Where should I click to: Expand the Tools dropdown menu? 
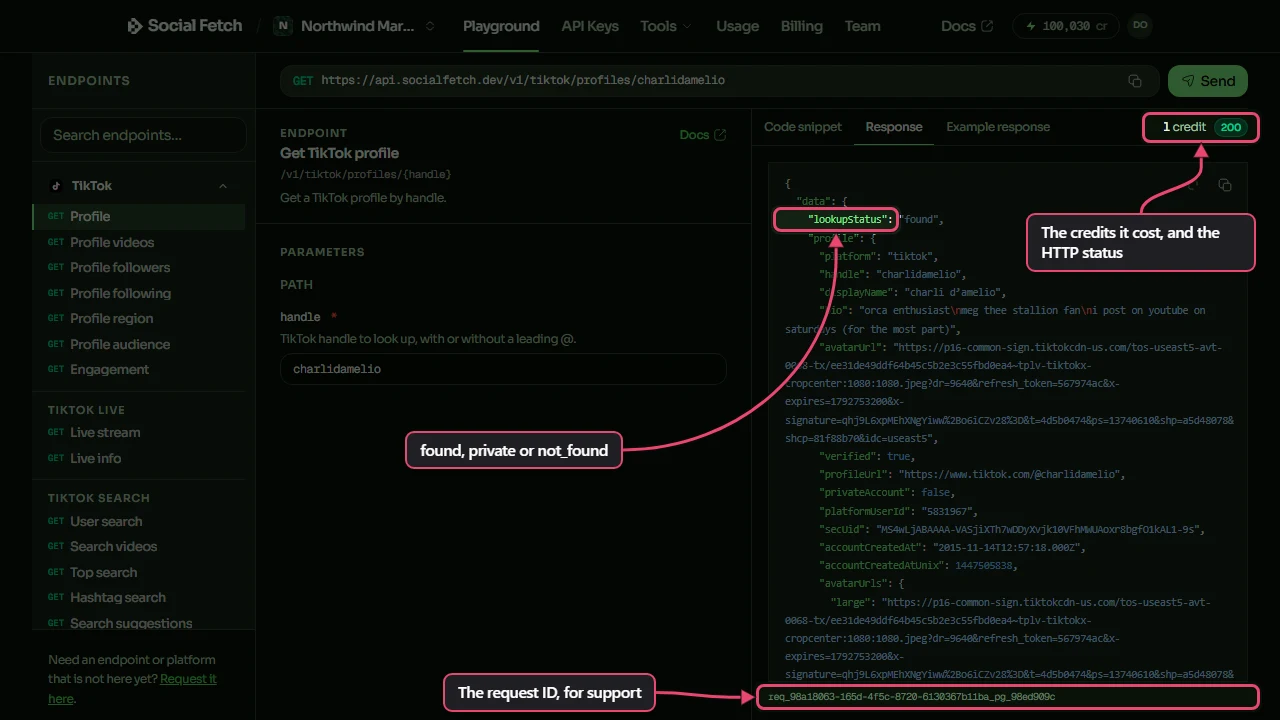(x=666, y=26)
